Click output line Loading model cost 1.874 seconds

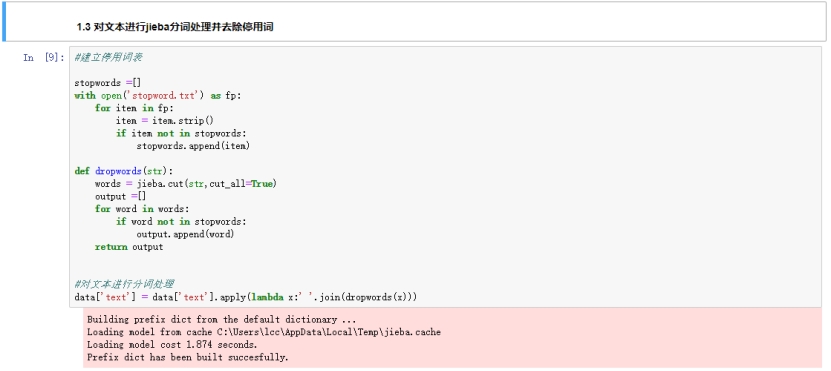pos(172,345)
